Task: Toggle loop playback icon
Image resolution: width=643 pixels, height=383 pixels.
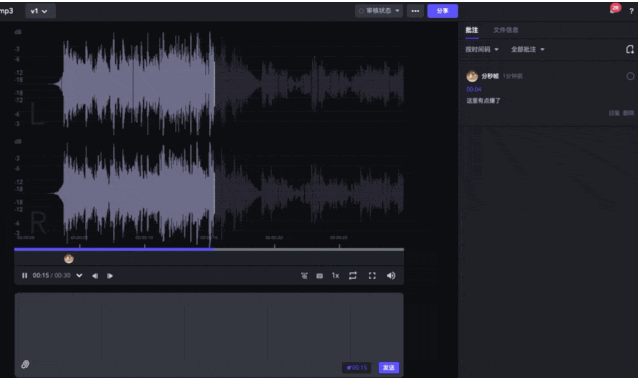Action: click(353, 276)
